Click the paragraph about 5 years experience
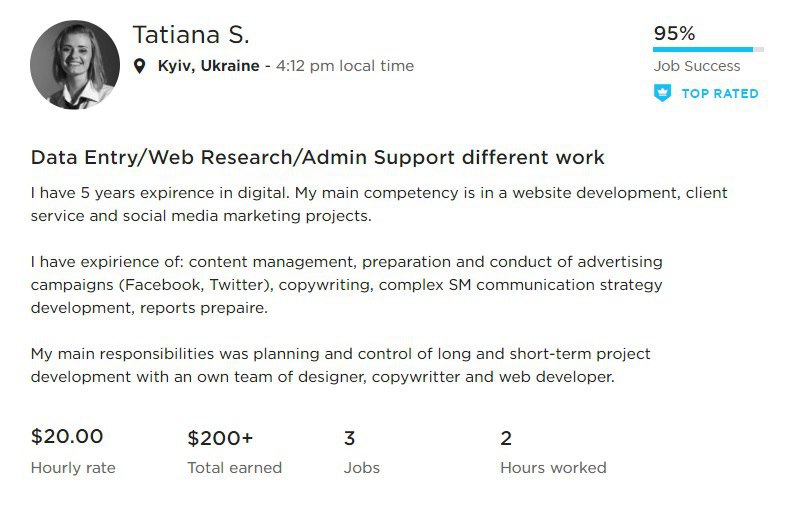 (x=379, y=203)
